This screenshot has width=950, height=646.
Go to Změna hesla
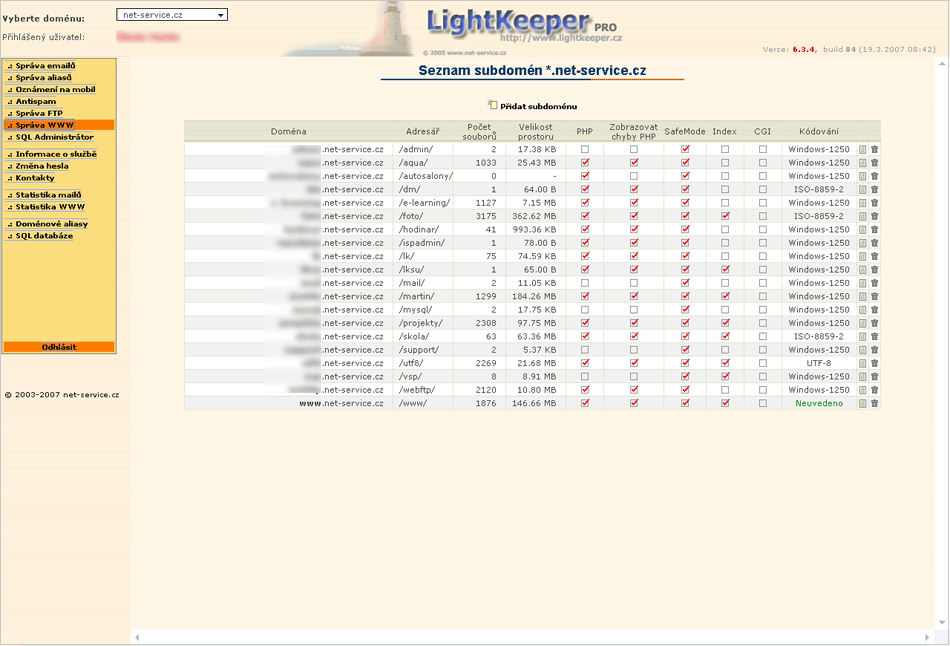[x=42, y=166]
